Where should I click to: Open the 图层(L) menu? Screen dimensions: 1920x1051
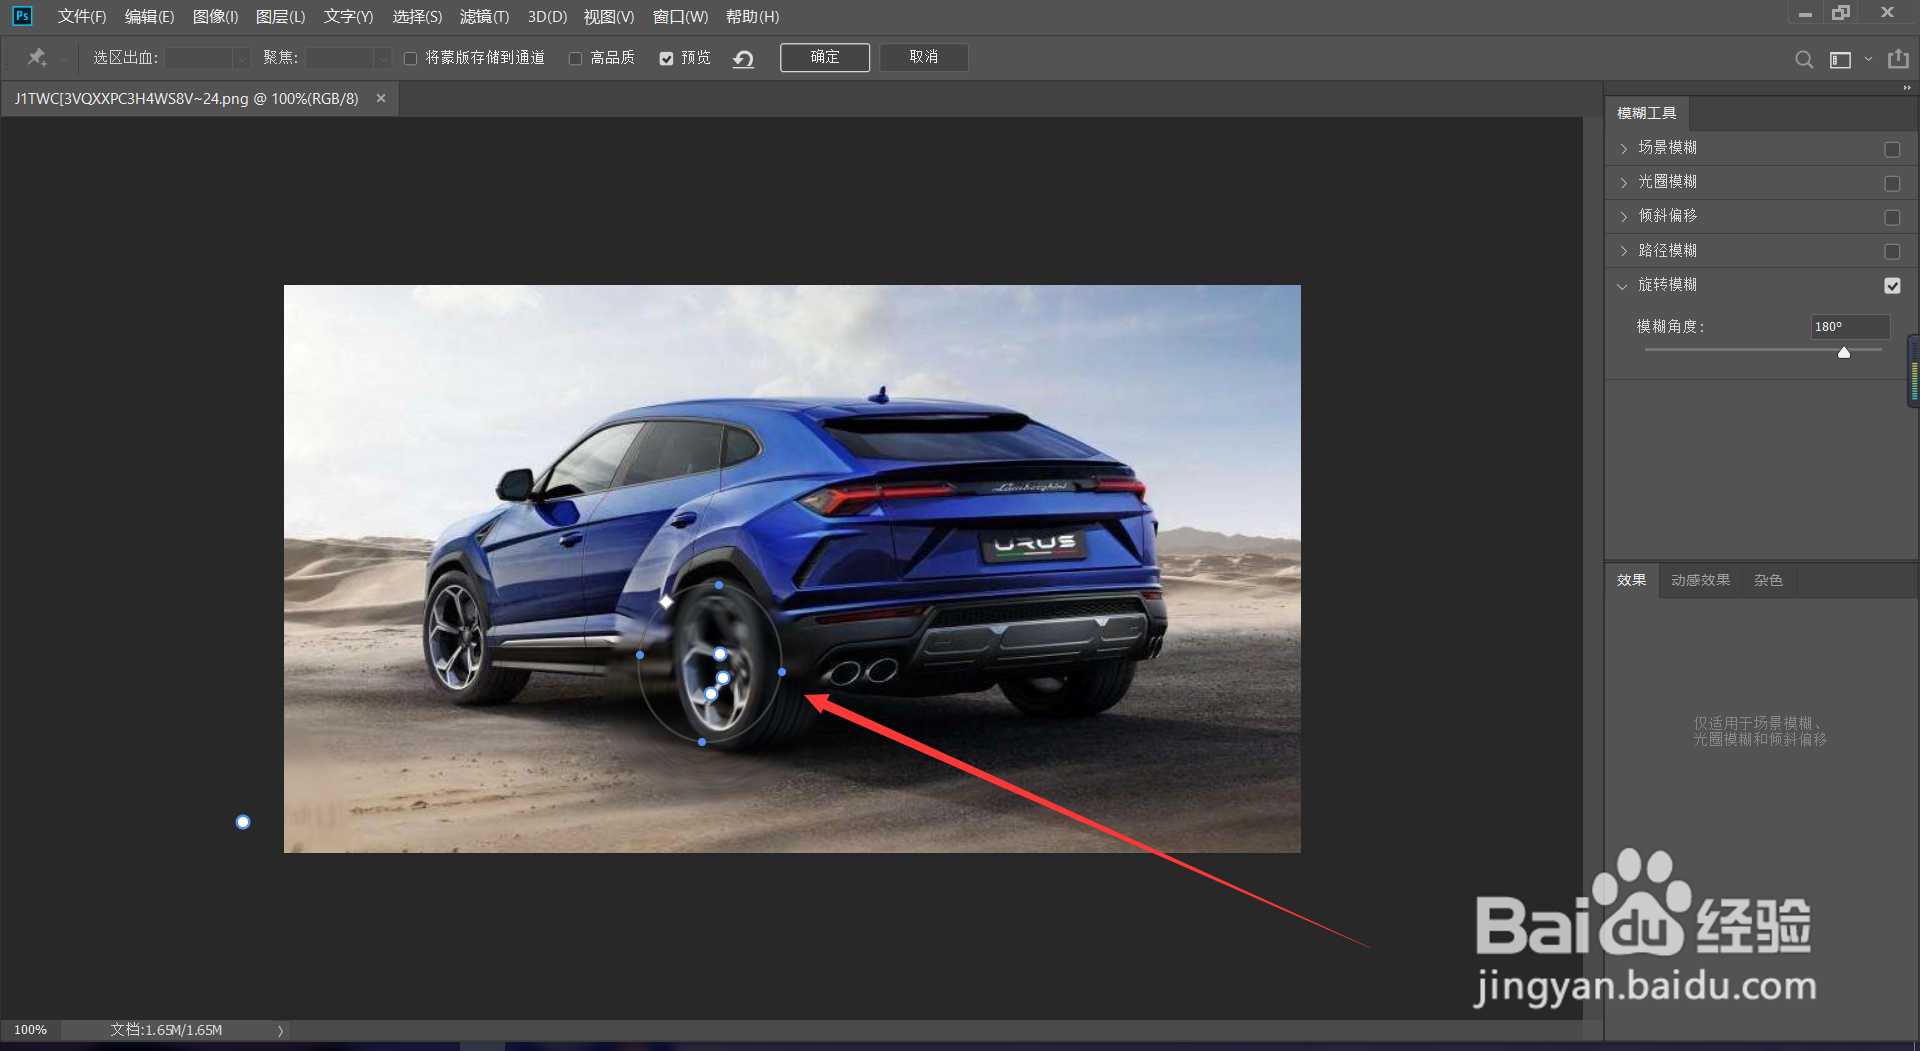[x=280, y=17]
